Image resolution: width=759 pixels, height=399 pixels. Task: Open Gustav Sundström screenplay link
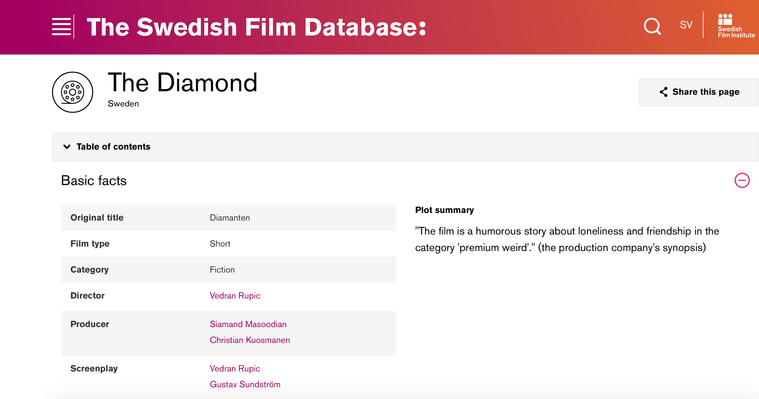[245, 384]
